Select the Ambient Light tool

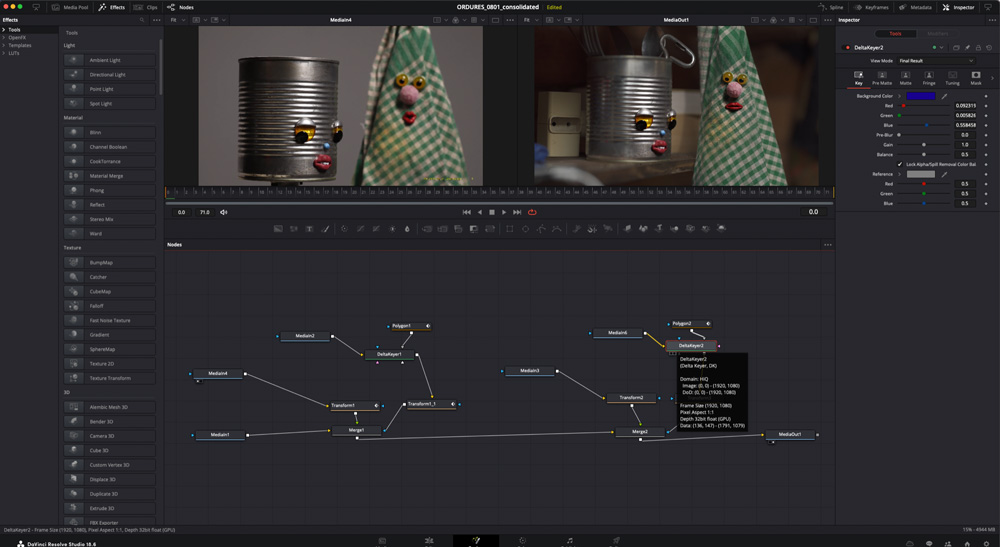[106, 60]
